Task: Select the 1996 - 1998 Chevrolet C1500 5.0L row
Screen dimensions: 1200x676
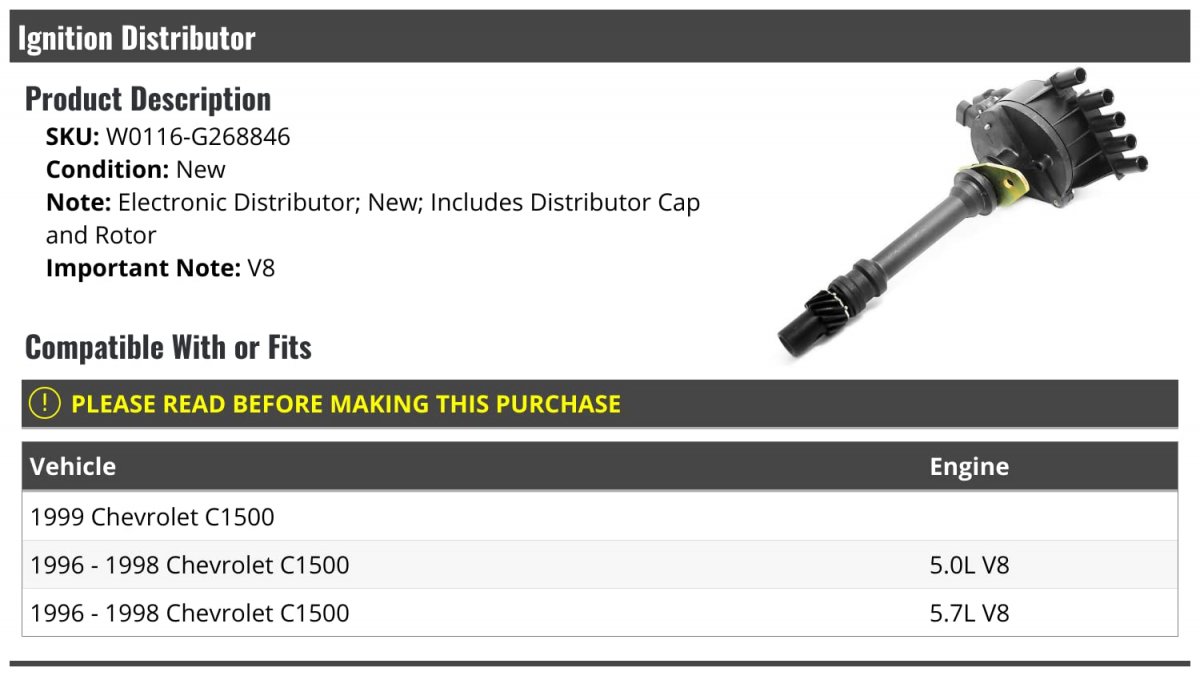Action: click(600, 565)
